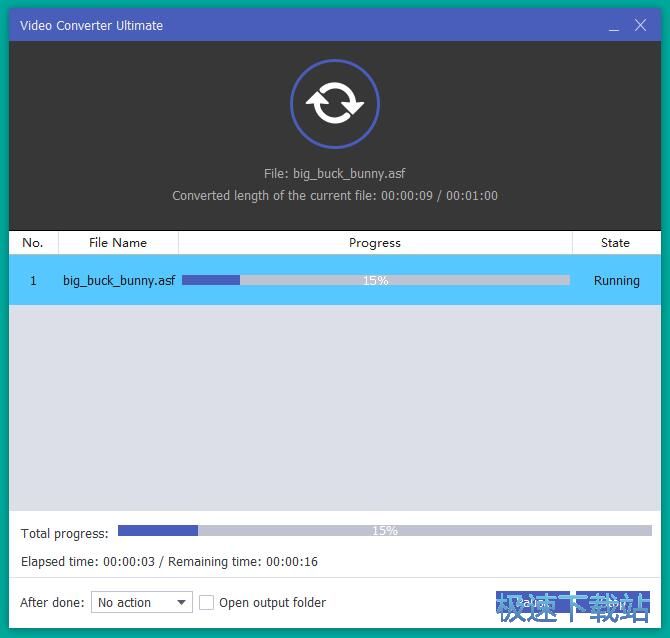Screen dimensions: 670x638
Task: Click row number 1 in list
Action: tap(33, 281)
